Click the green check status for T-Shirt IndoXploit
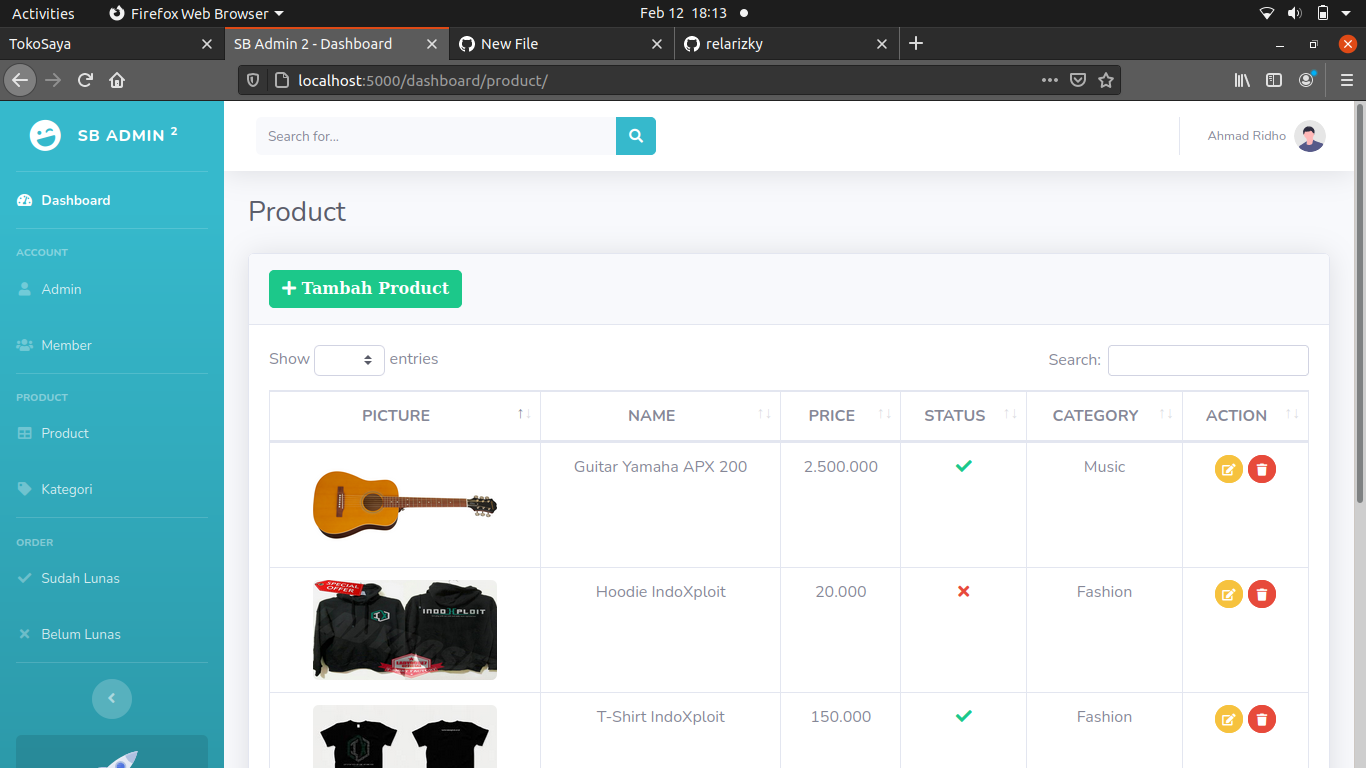The image size is (1366, 768). point(964,716)
